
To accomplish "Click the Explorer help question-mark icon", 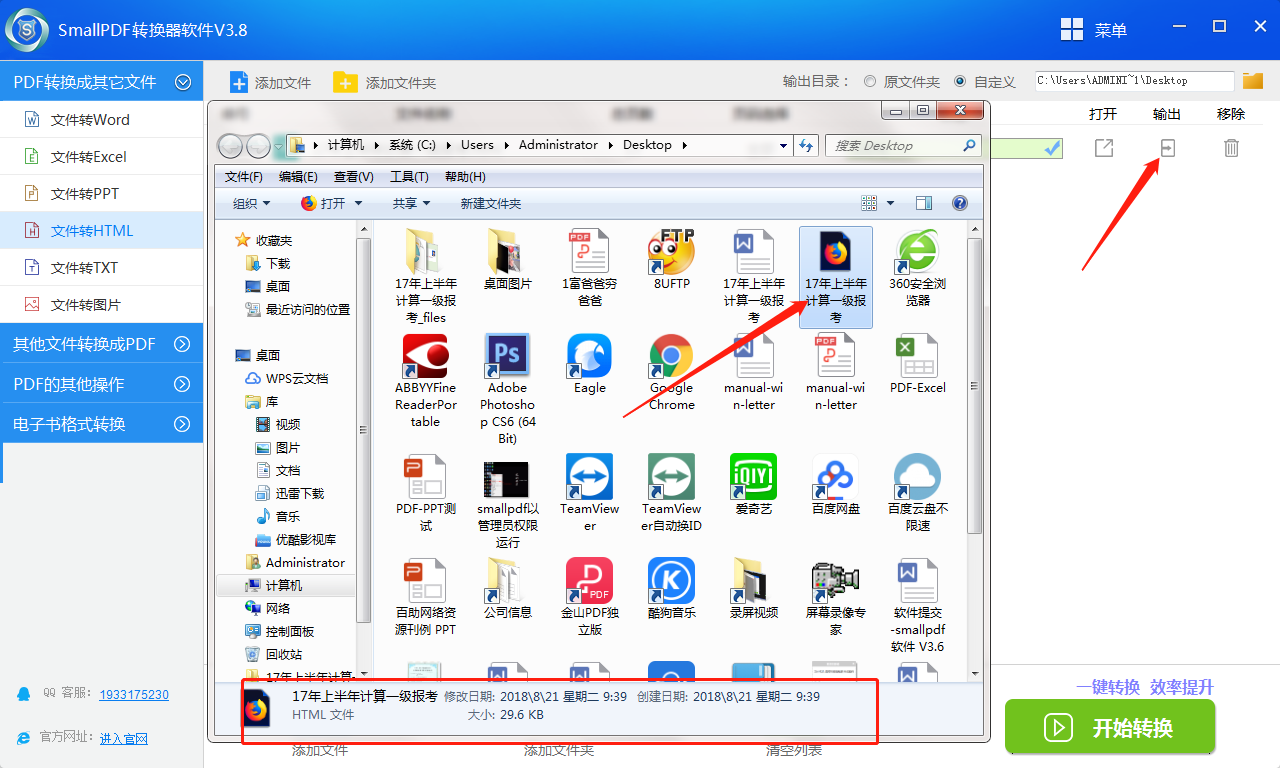I will (960, 203).
